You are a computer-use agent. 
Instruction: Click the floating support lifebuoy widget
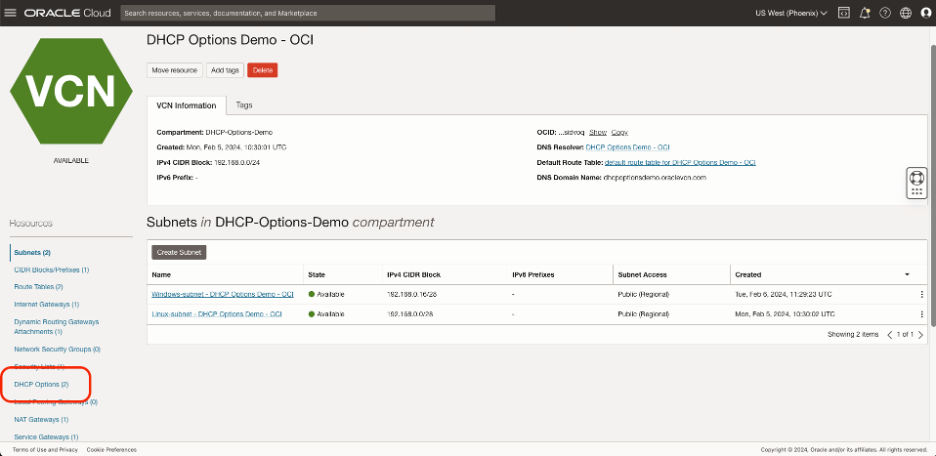(x=915, y=184)
